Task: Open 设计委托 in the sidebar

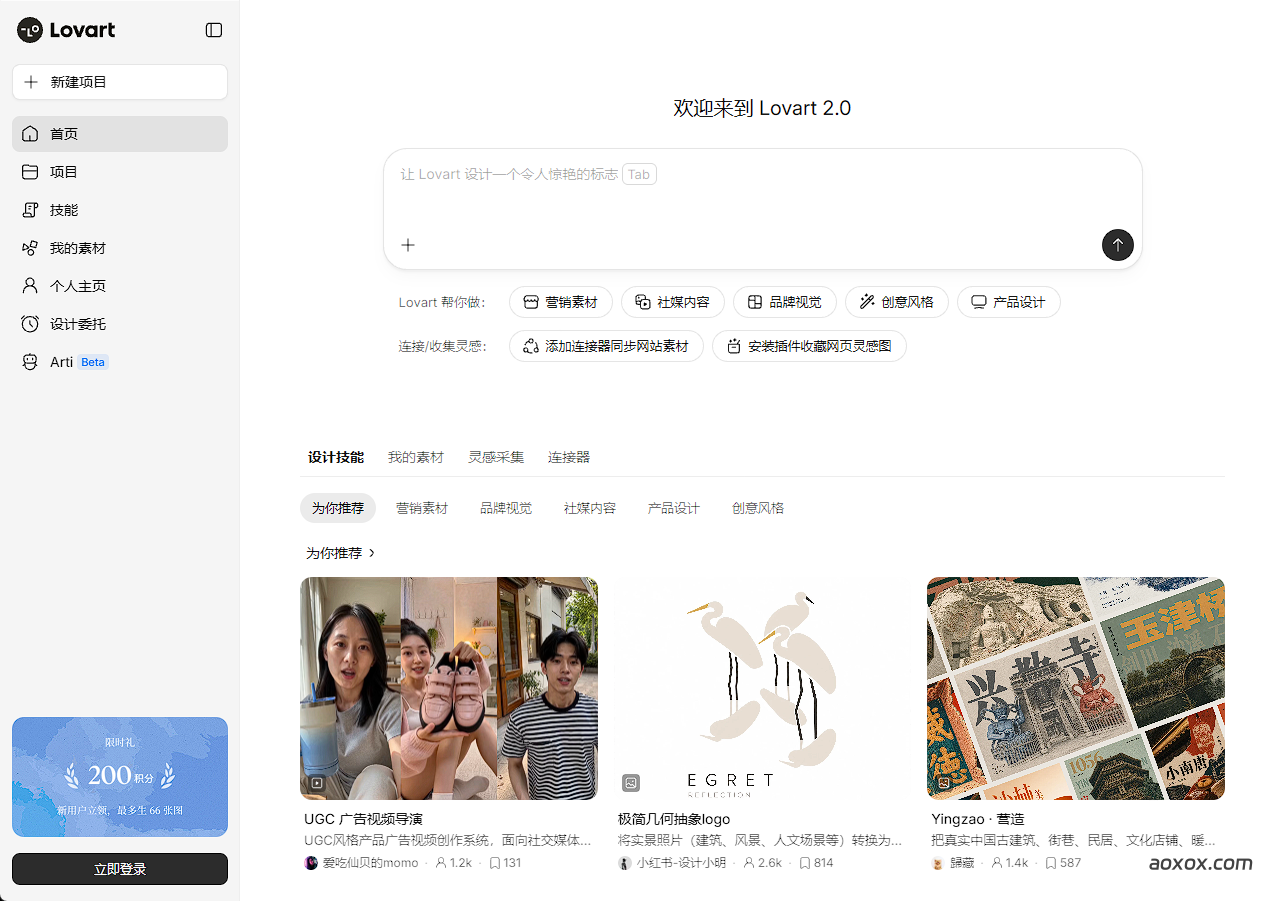Action: tap(120, 324)
